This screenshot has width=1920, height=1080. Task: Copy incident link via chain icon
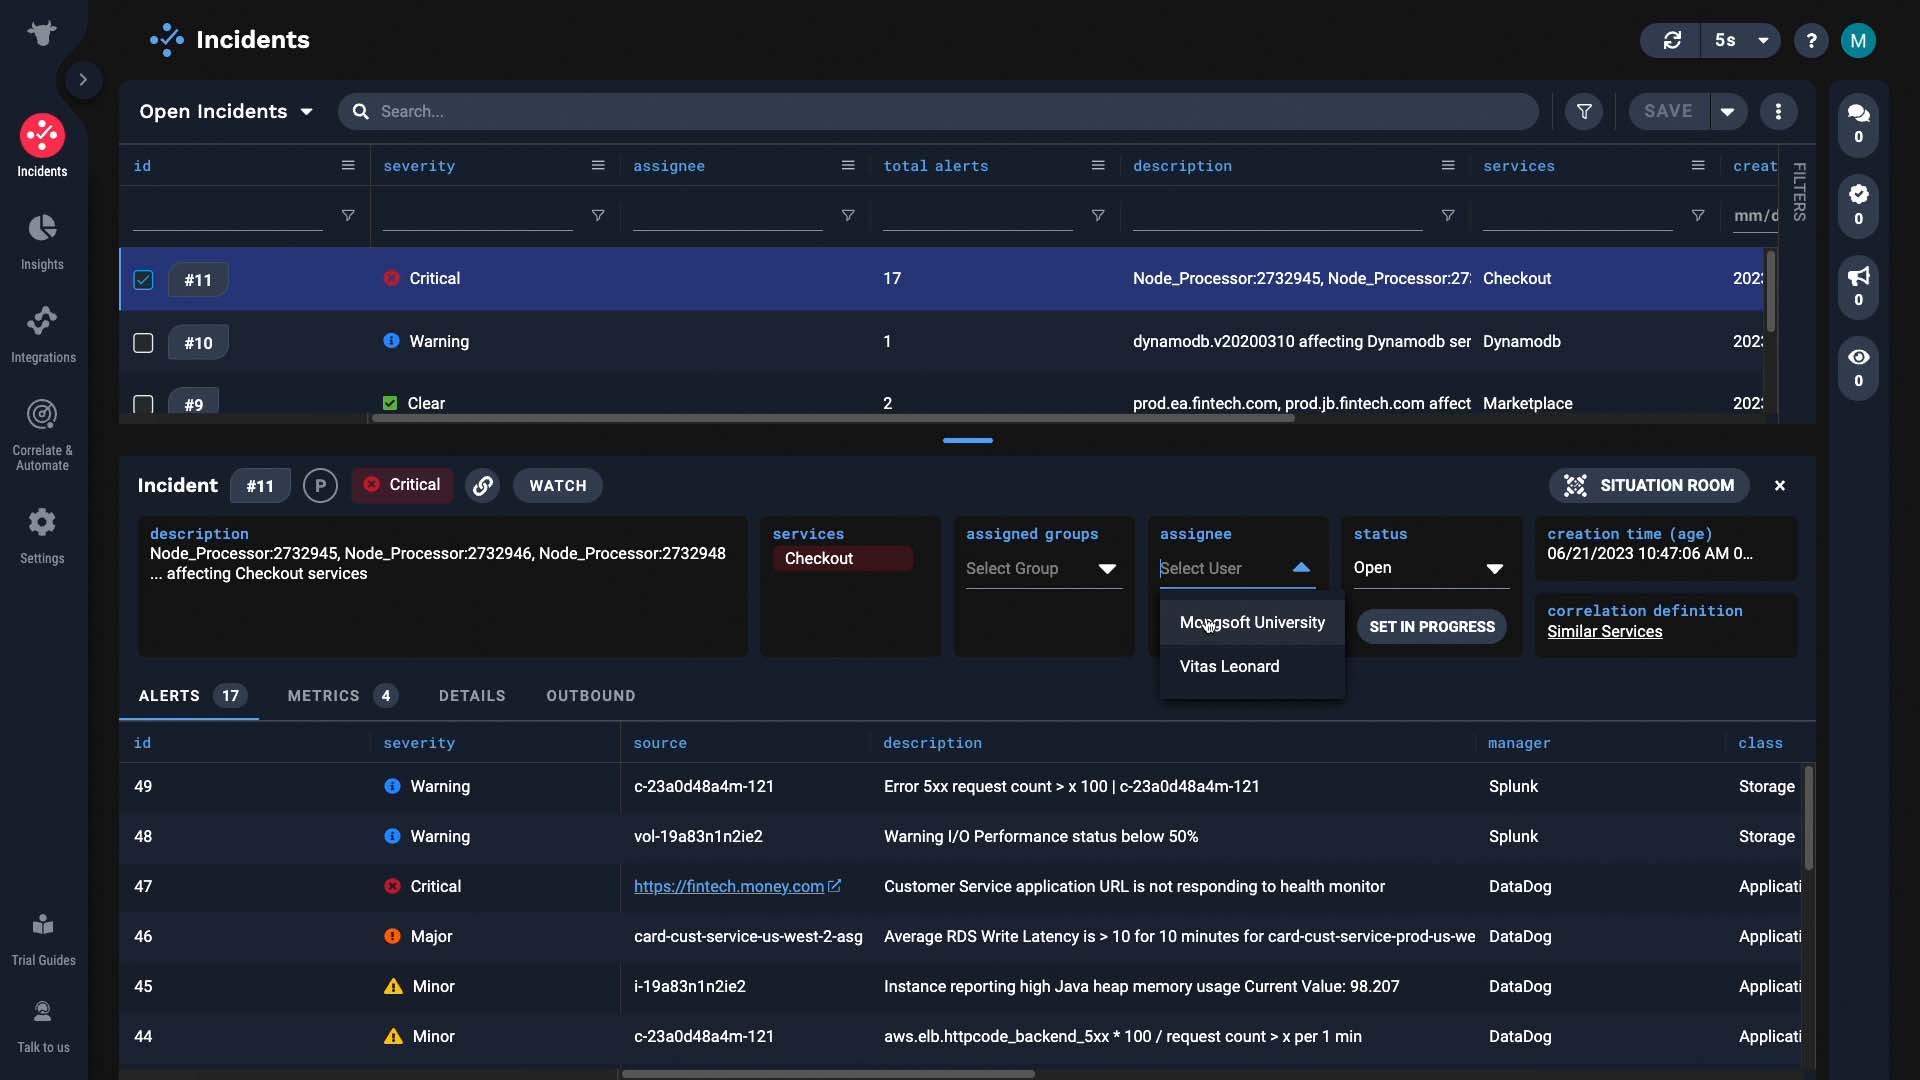click(482, 486)
